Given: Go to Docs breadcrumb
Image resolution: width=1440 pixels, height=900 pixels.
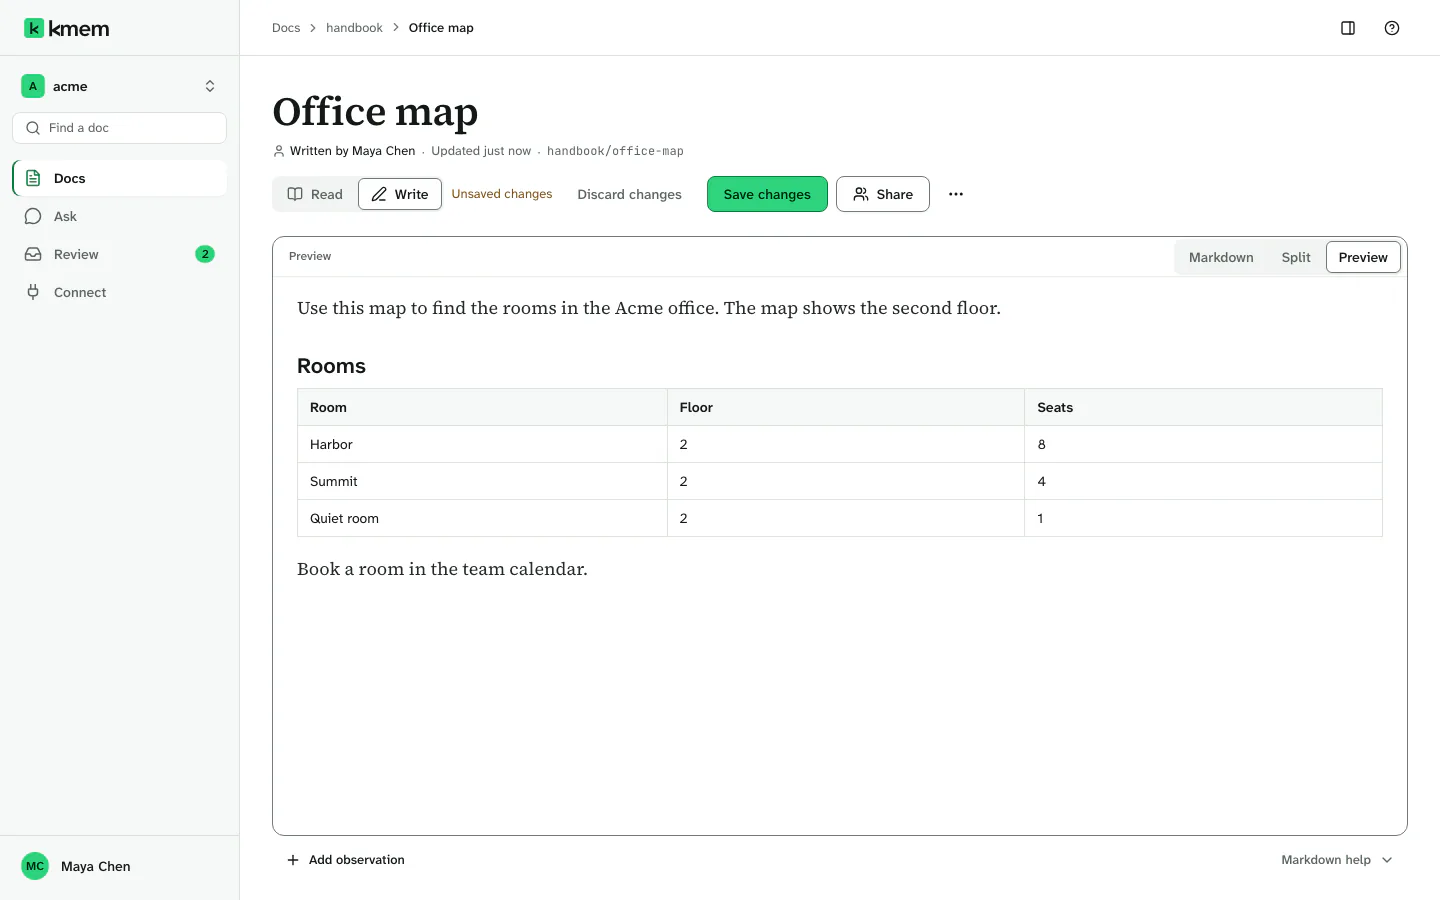Looking at the screenshot, I should tap(286, 28).
